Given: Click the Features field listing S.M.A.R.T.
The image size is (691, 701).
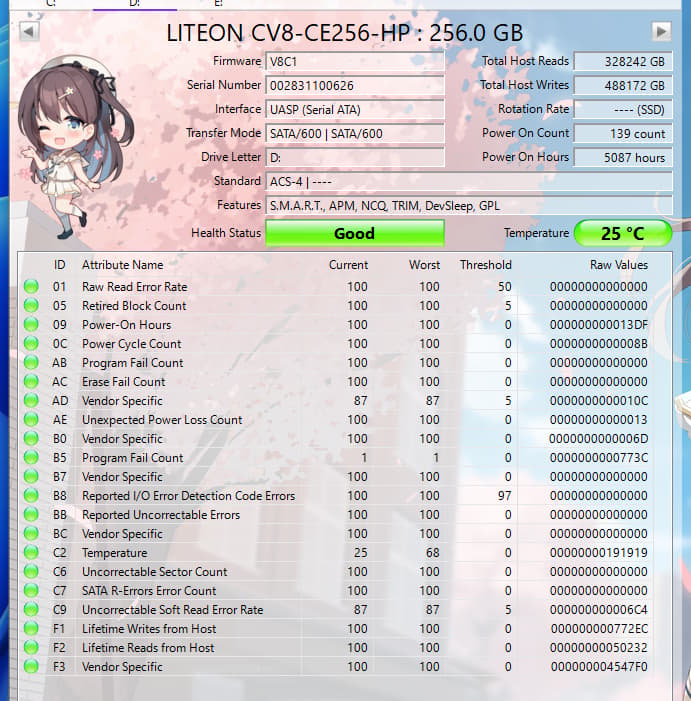Looking at the screenshot, I should [469, 206].
